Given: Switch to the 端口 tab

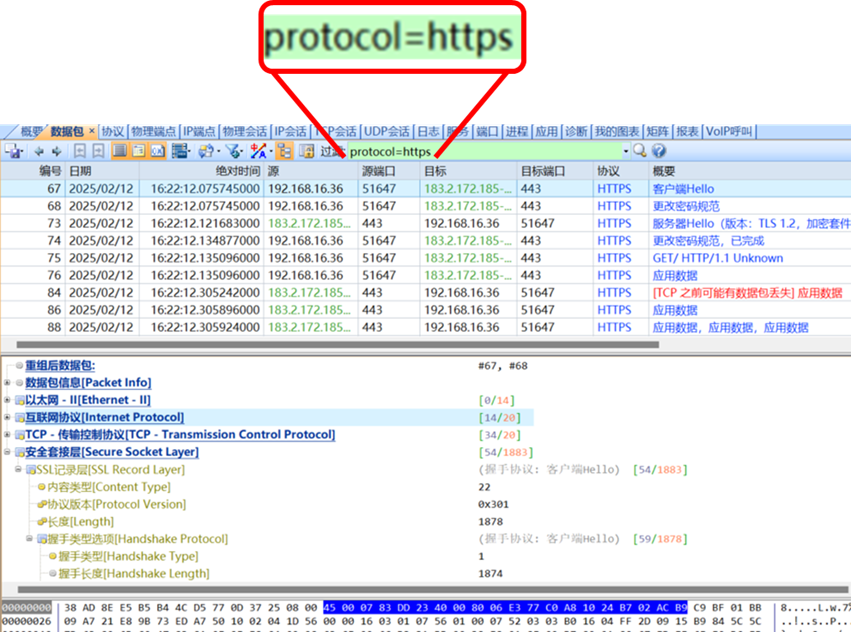Looking at the screenshot, I should pyautogui.click(x=487, y=131).
